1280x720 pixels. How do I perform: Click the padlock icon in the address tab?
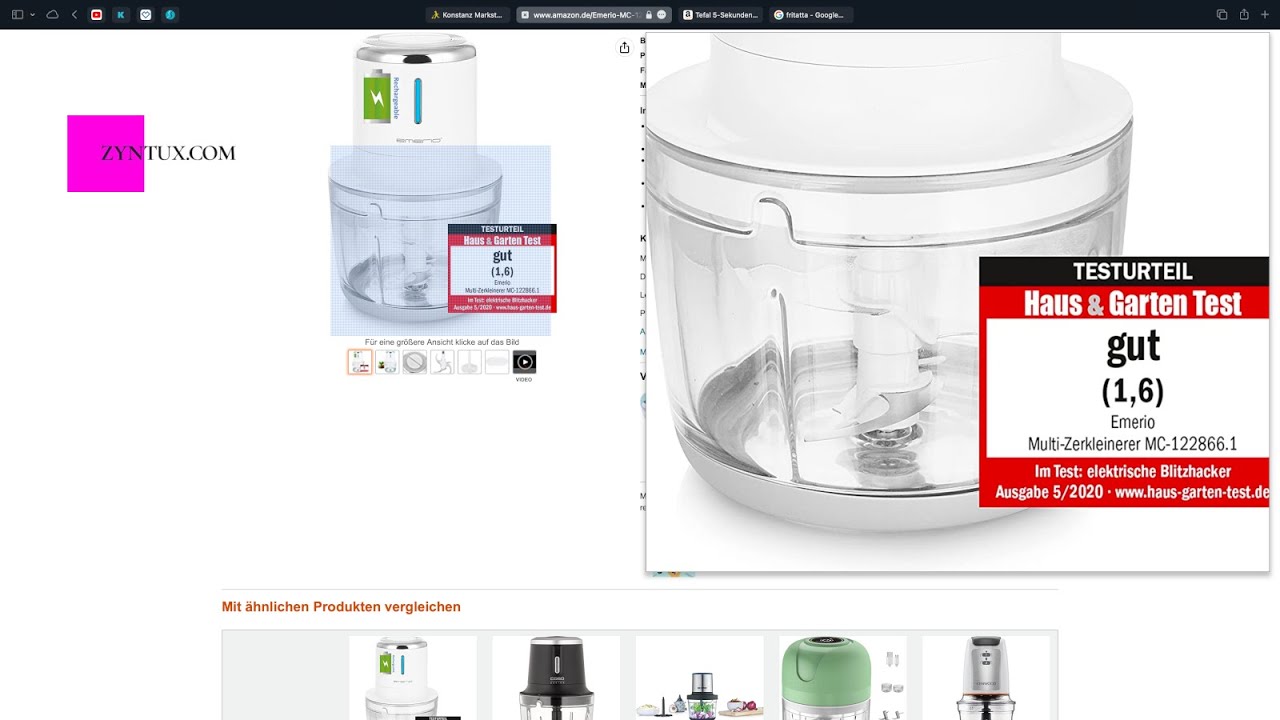click(649, 15)
